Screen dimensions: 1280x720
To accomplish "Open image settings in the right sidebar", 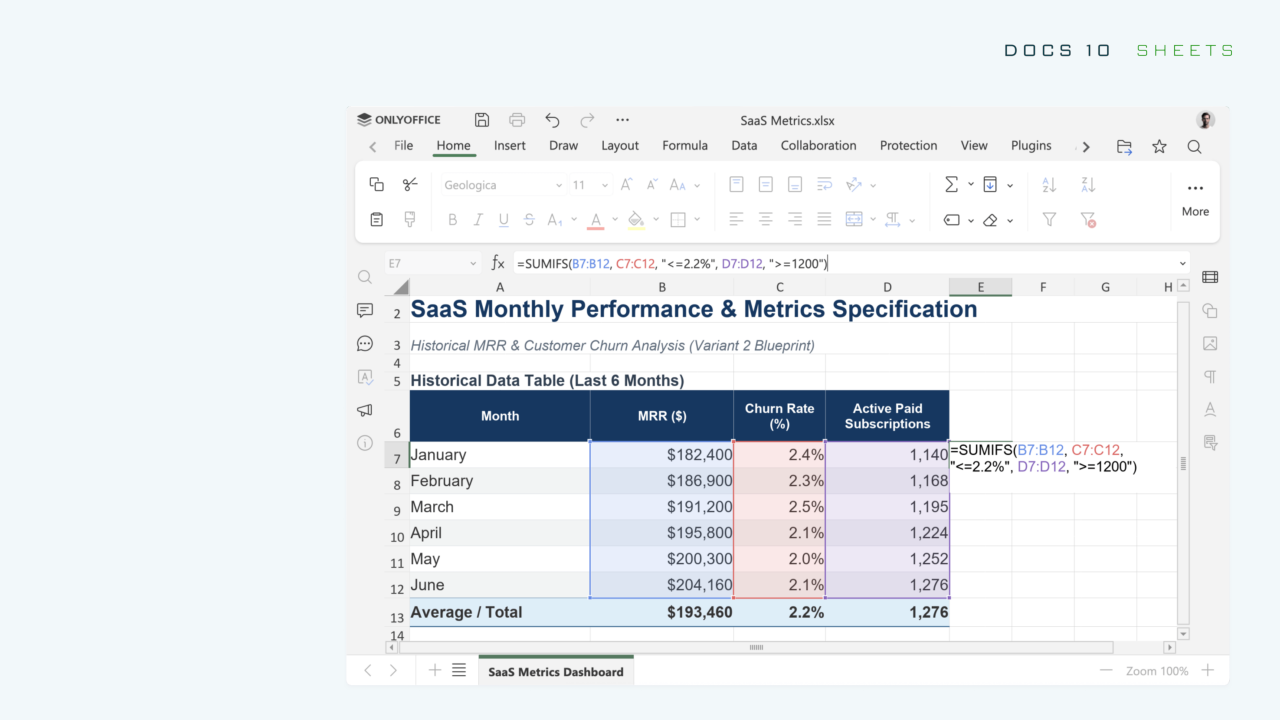I will (x=1210, y=343).
